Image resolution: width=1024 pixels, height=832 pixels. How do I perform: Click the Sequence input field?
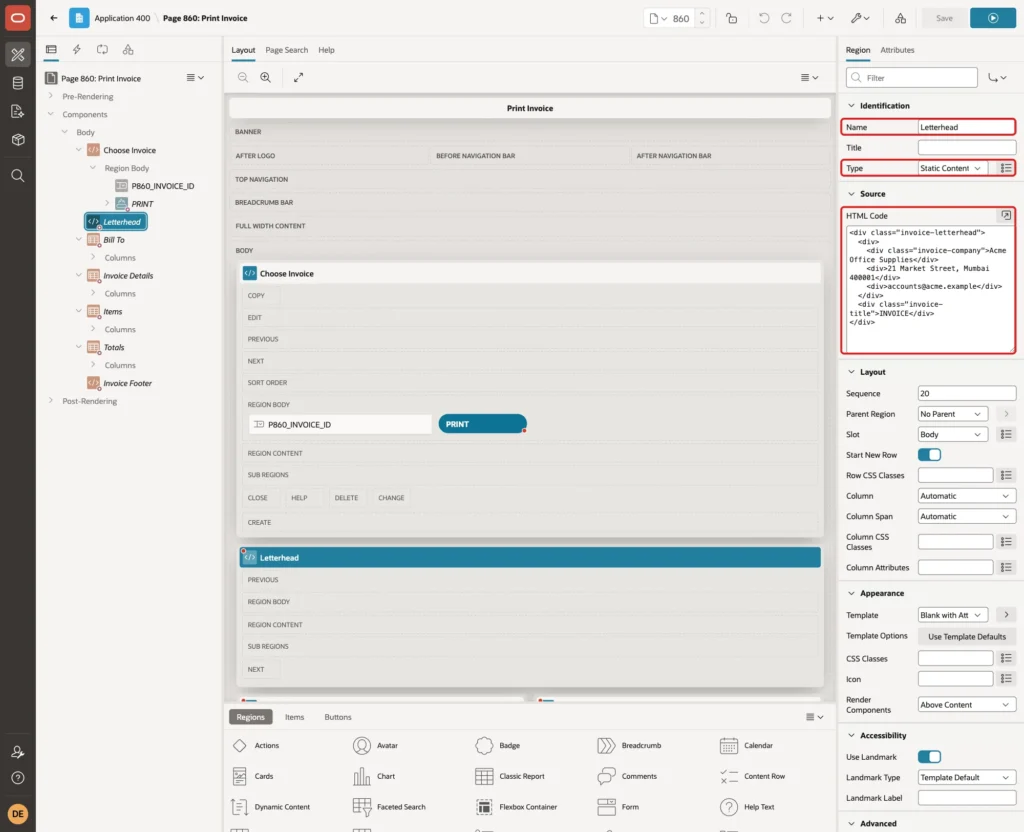[967, 393]
